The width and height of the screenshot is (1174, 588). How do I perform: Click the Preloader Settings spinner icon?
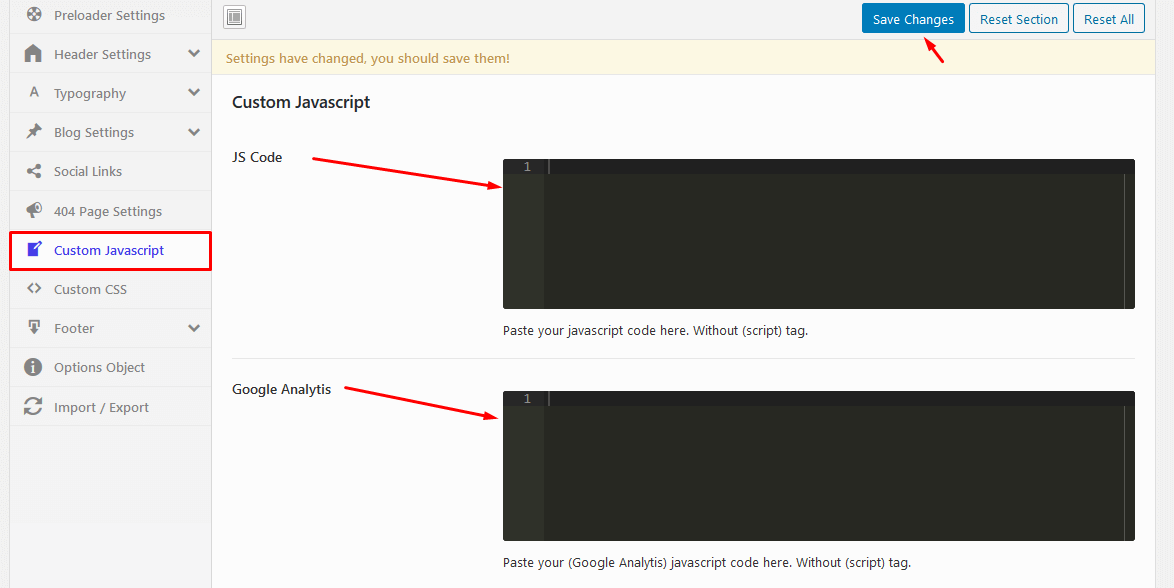click(x=34, y=15)
